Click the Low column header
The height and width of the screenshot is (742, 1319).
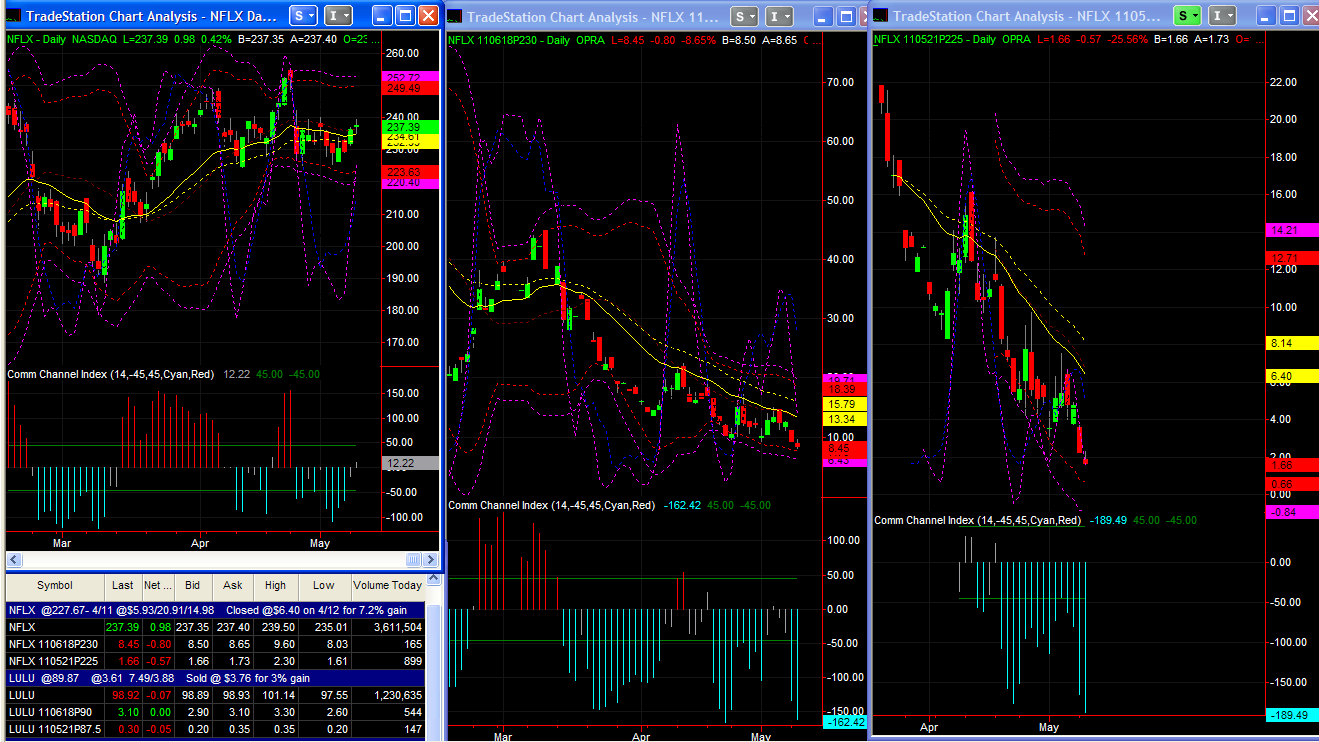[x=323, y=585]
